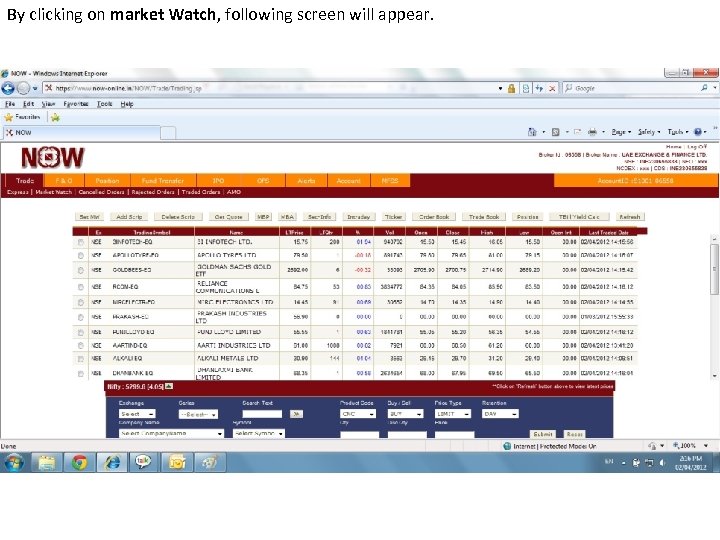Select the PUNJLLOYD-EQ row radio button

81,332
